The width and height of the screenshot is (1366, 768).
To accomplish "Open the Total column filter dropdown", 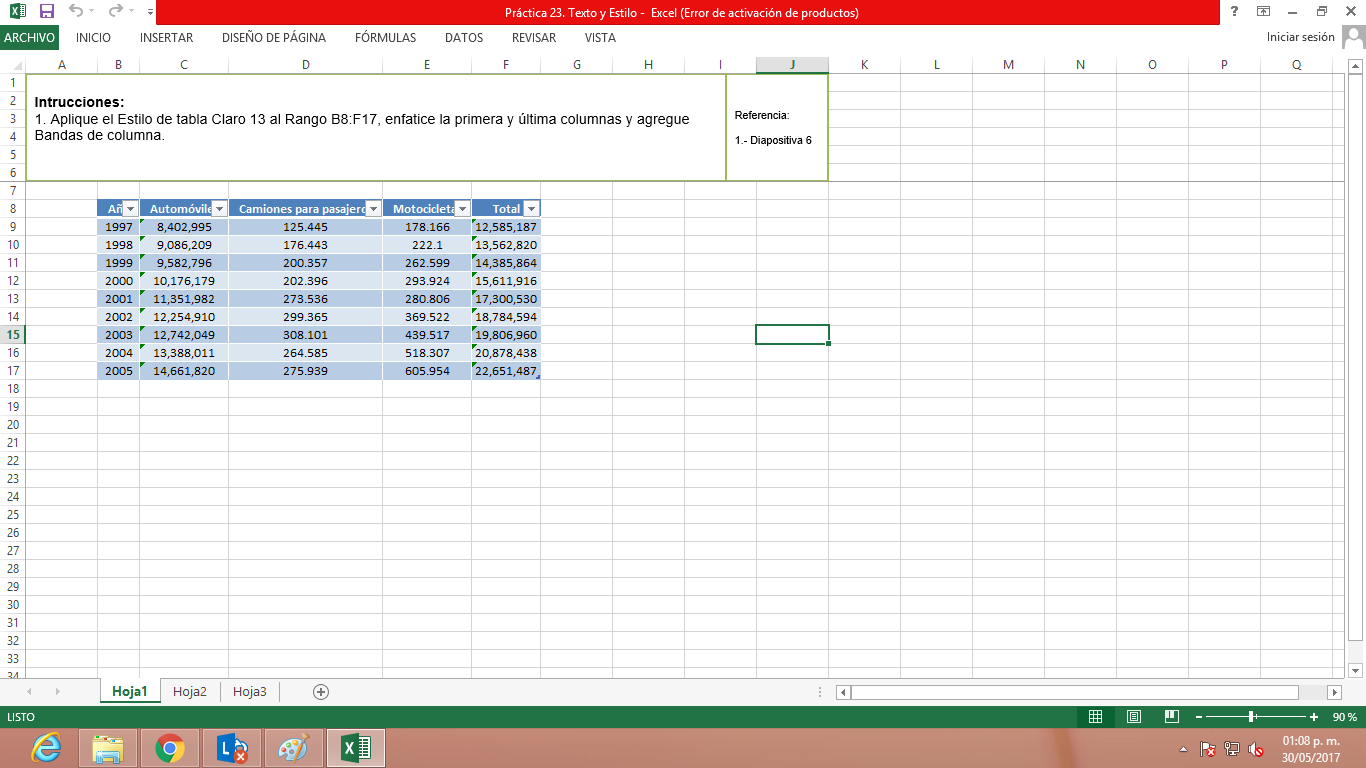I will point(531,209).
